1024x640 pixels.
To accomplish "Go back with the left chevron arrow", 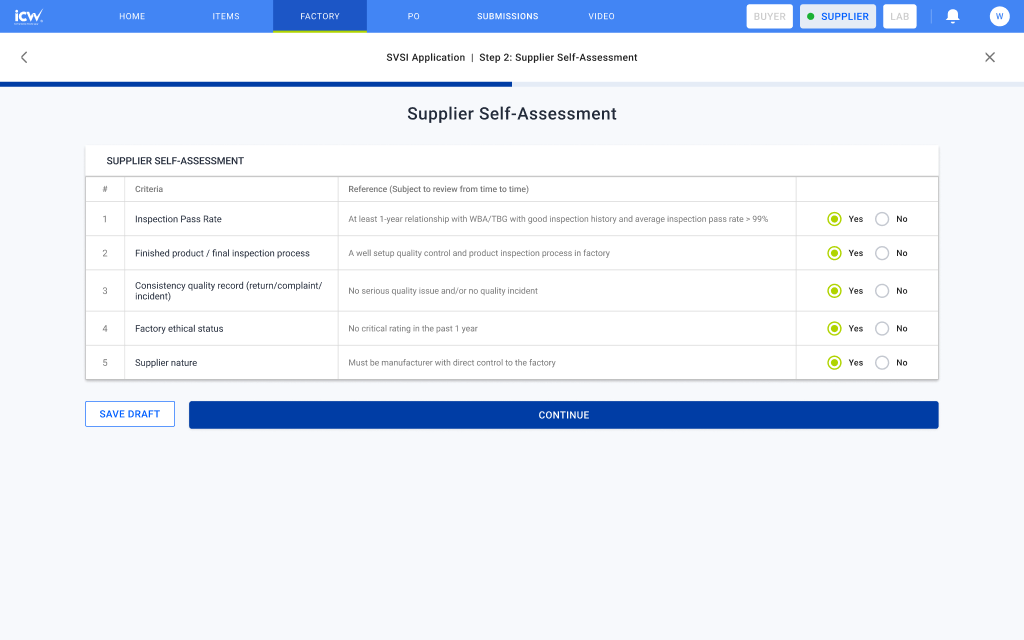I will 24,57.
